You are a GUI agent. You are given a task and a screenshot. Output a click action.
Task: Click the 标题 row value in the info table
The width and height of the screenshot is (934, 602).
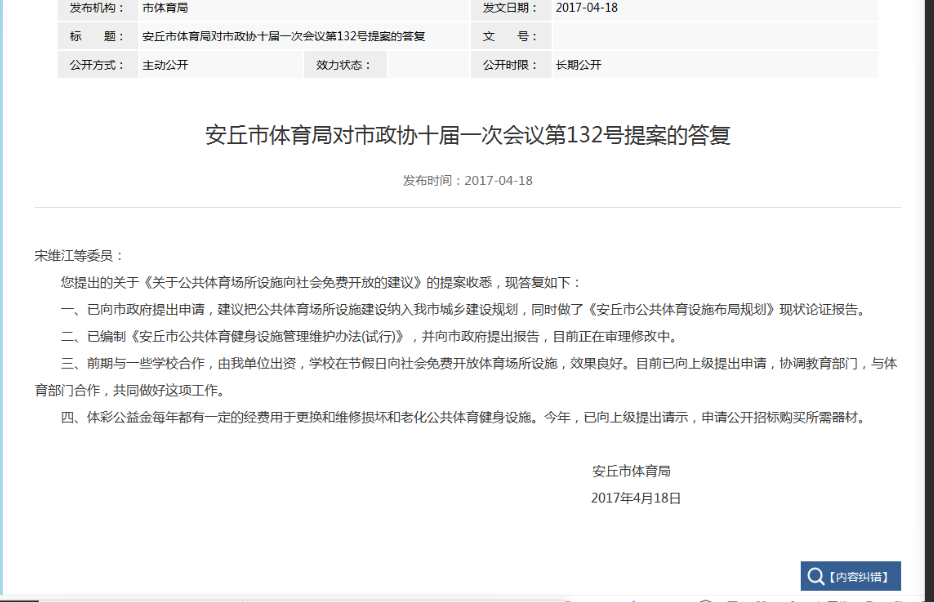point(284,36)
